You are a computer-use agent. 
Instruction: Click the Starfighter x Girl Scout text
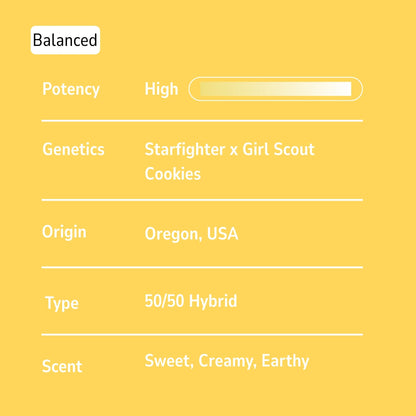click(x=229, y=149)
